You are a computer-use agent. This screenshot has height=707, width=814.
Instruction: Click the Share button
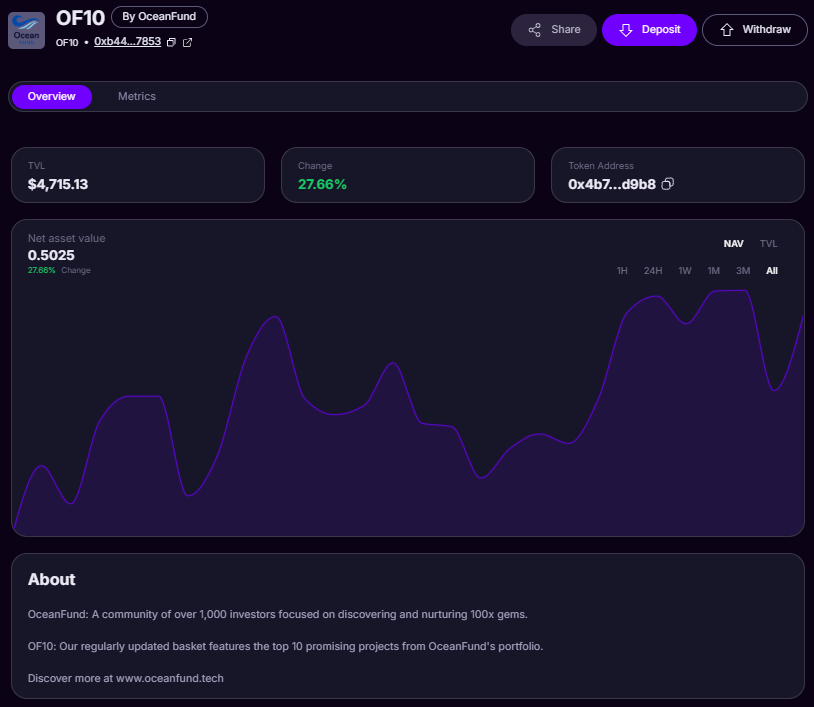[554, 30]
